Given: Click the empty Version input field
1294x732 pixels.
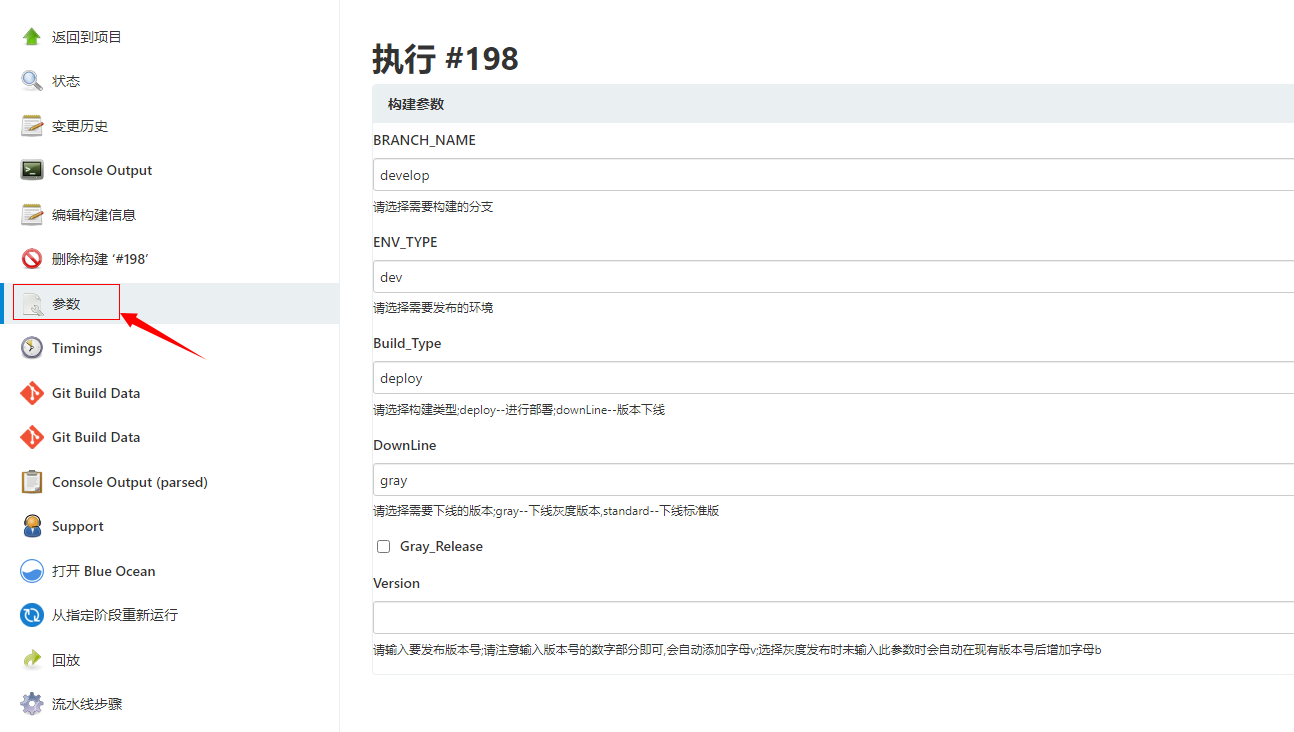Looking at the screenshot, I should pos(833,617).
